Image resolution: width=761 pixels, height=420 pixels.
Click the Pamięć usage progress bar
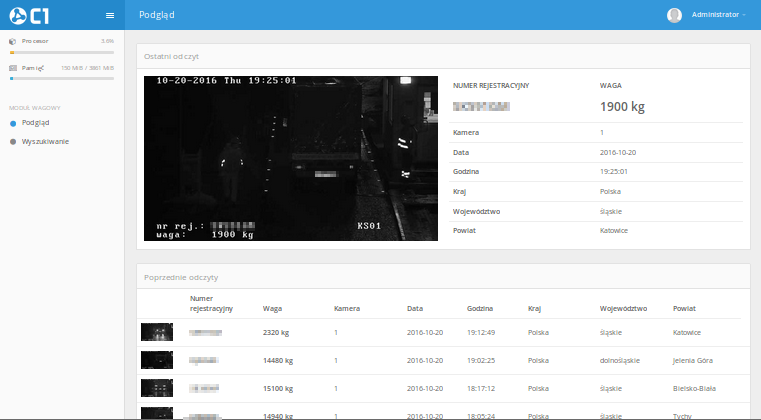tap(62, 78)
